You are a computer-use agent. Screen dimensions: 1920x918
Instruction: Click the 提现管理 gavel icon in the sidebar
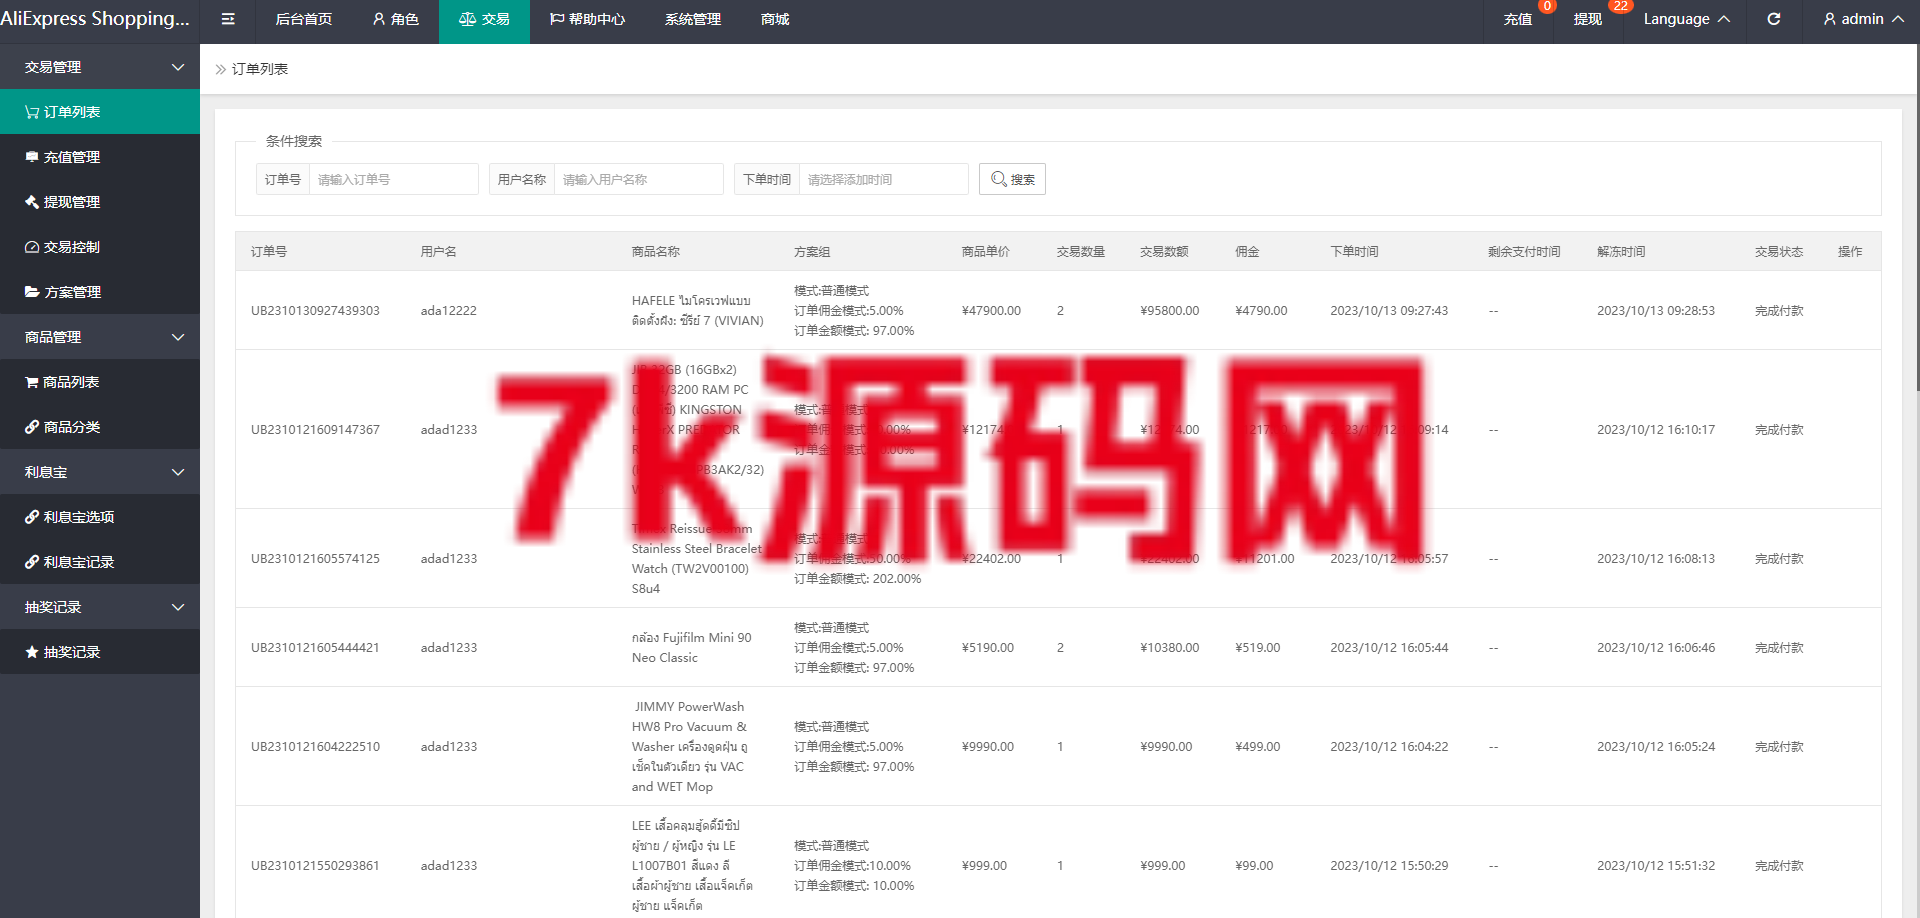(x=32, y=202)
